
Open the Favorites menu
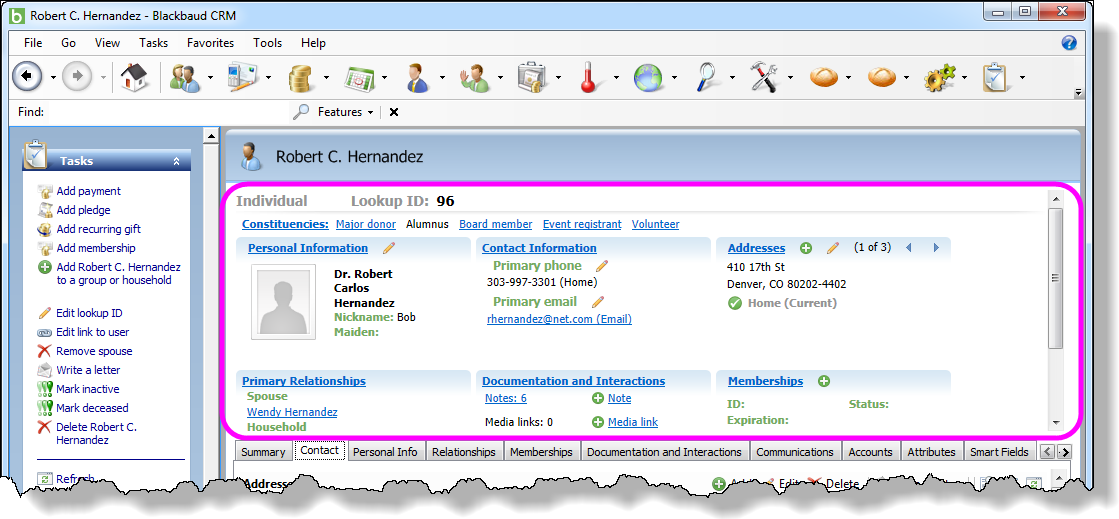pyautogui.click(x=211, y=43)
